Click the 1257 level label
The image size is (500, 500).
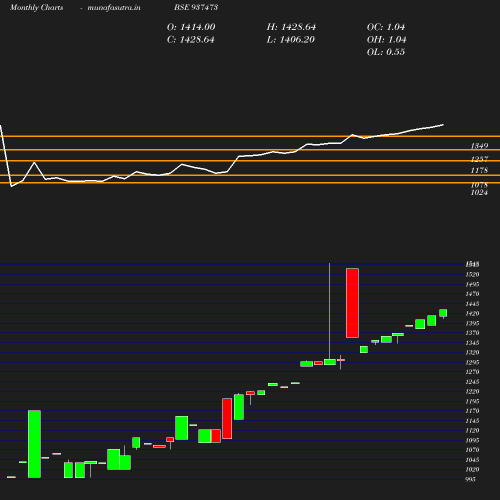tap(479, 159)
